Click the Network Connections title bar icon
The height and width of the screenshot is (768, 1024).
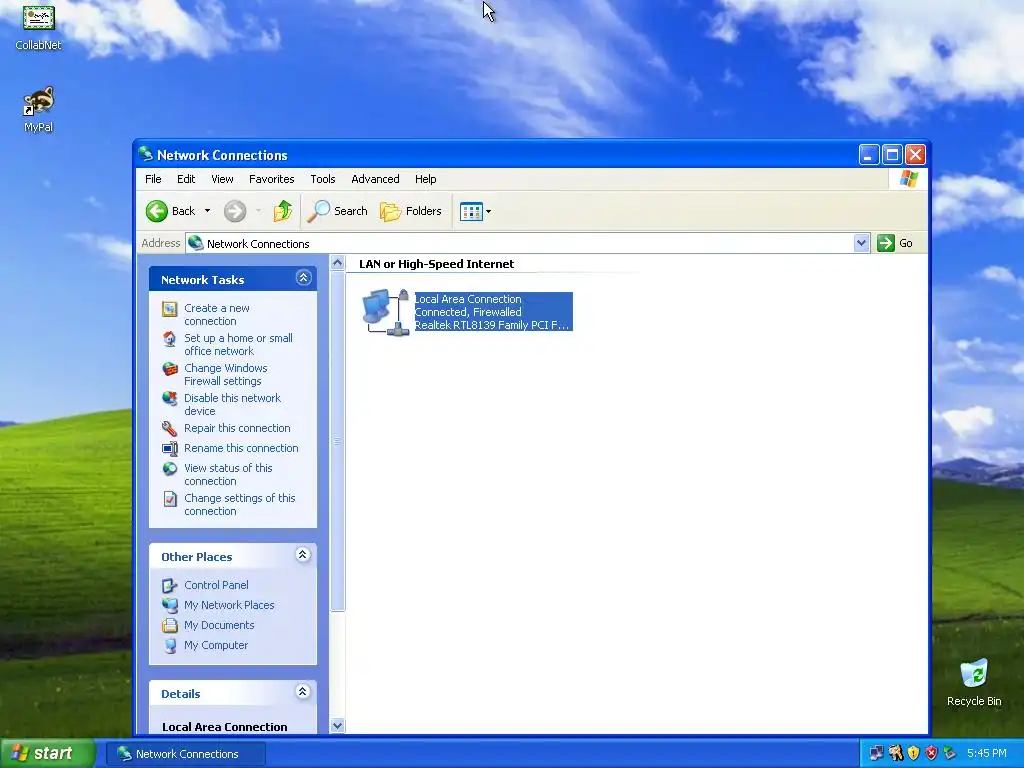click(146, 154)
